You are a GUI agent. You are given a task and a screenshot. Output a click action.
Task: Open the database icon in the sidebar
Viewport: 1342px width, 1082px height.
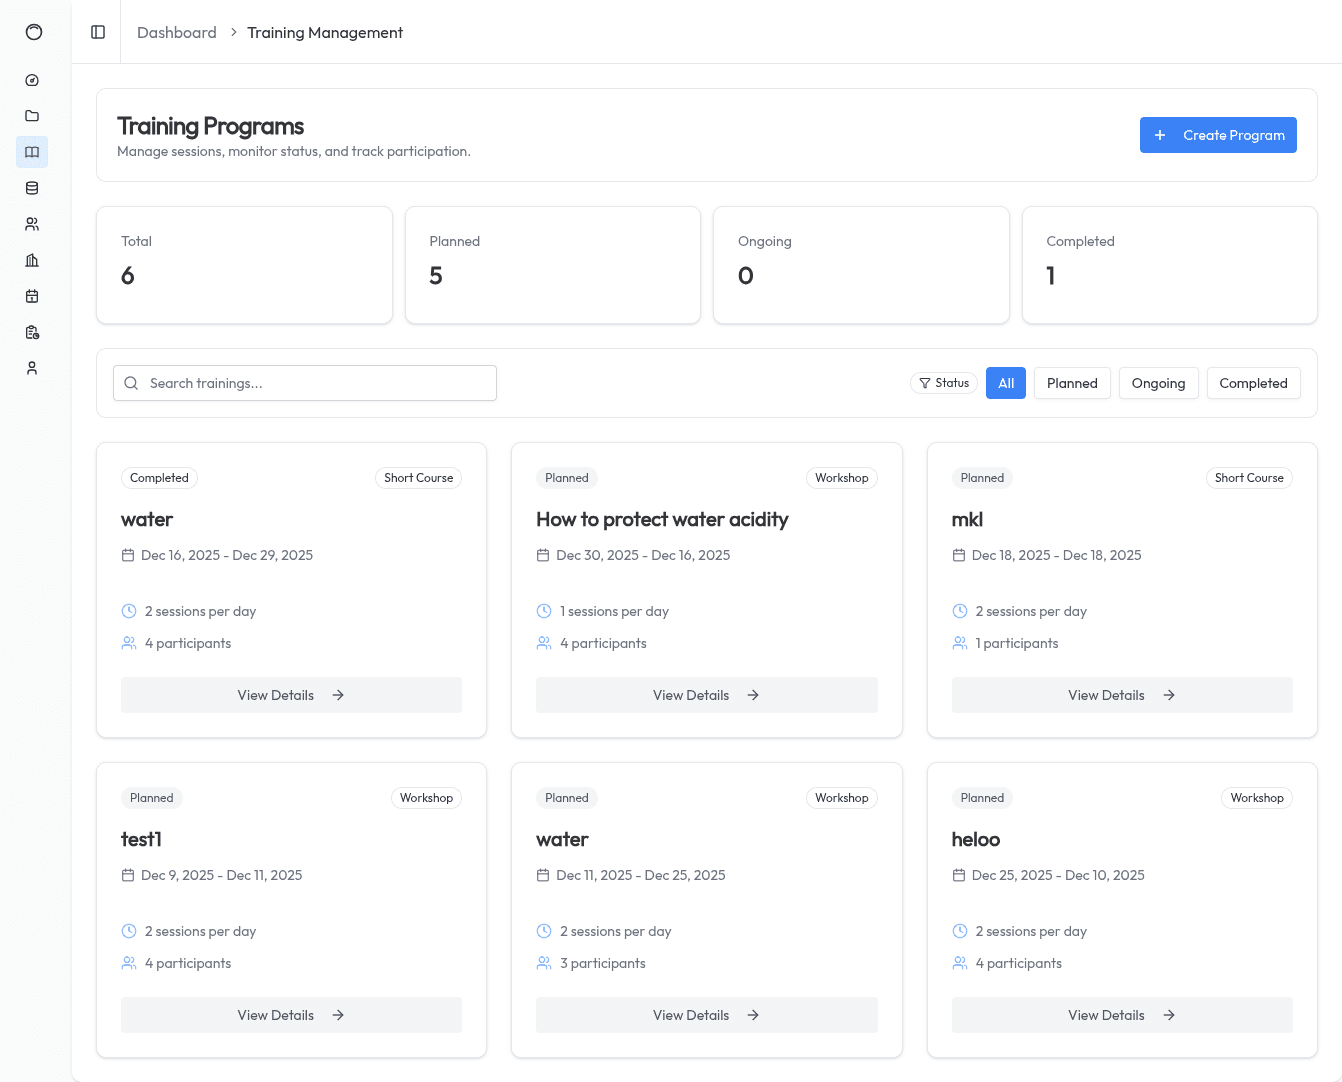tap(32, 188)
